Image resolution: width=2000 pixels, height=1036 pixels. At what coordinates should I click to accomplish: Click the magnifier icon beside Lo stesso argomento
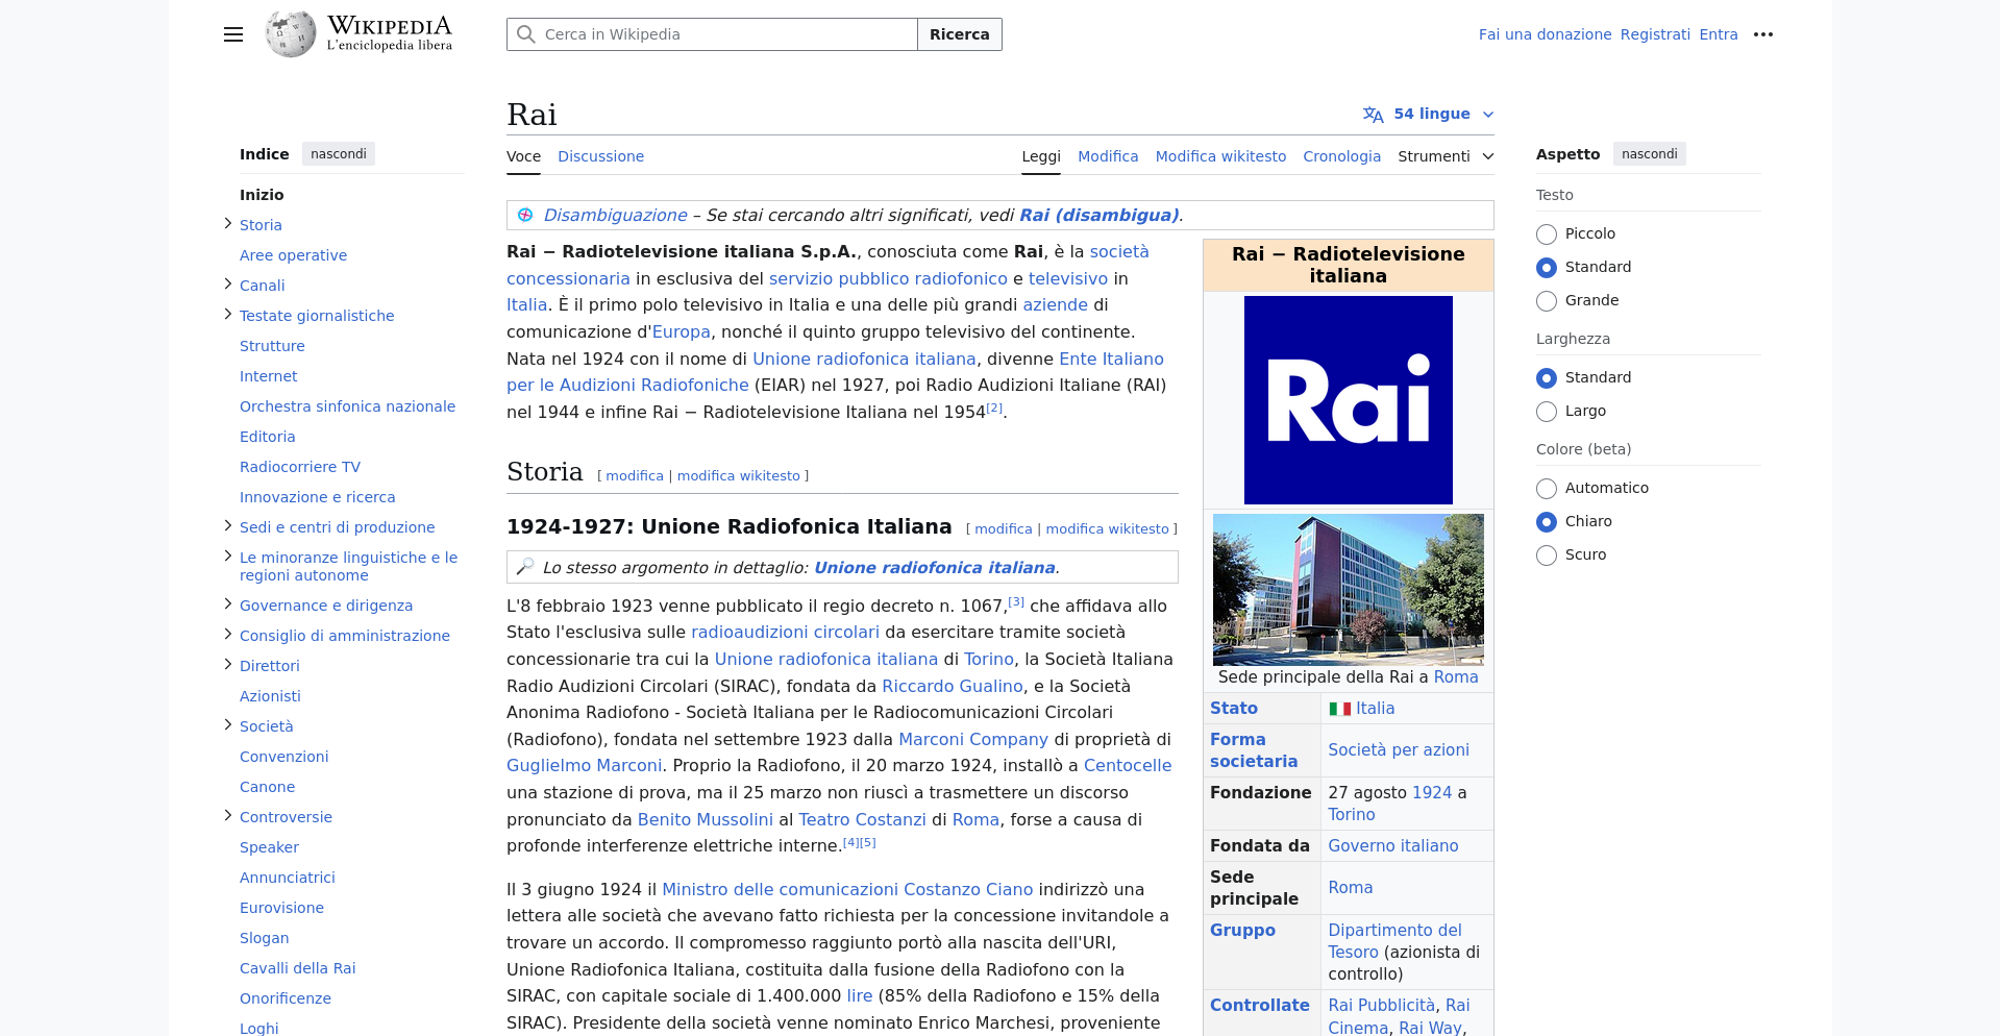click(x=525, y=567)
